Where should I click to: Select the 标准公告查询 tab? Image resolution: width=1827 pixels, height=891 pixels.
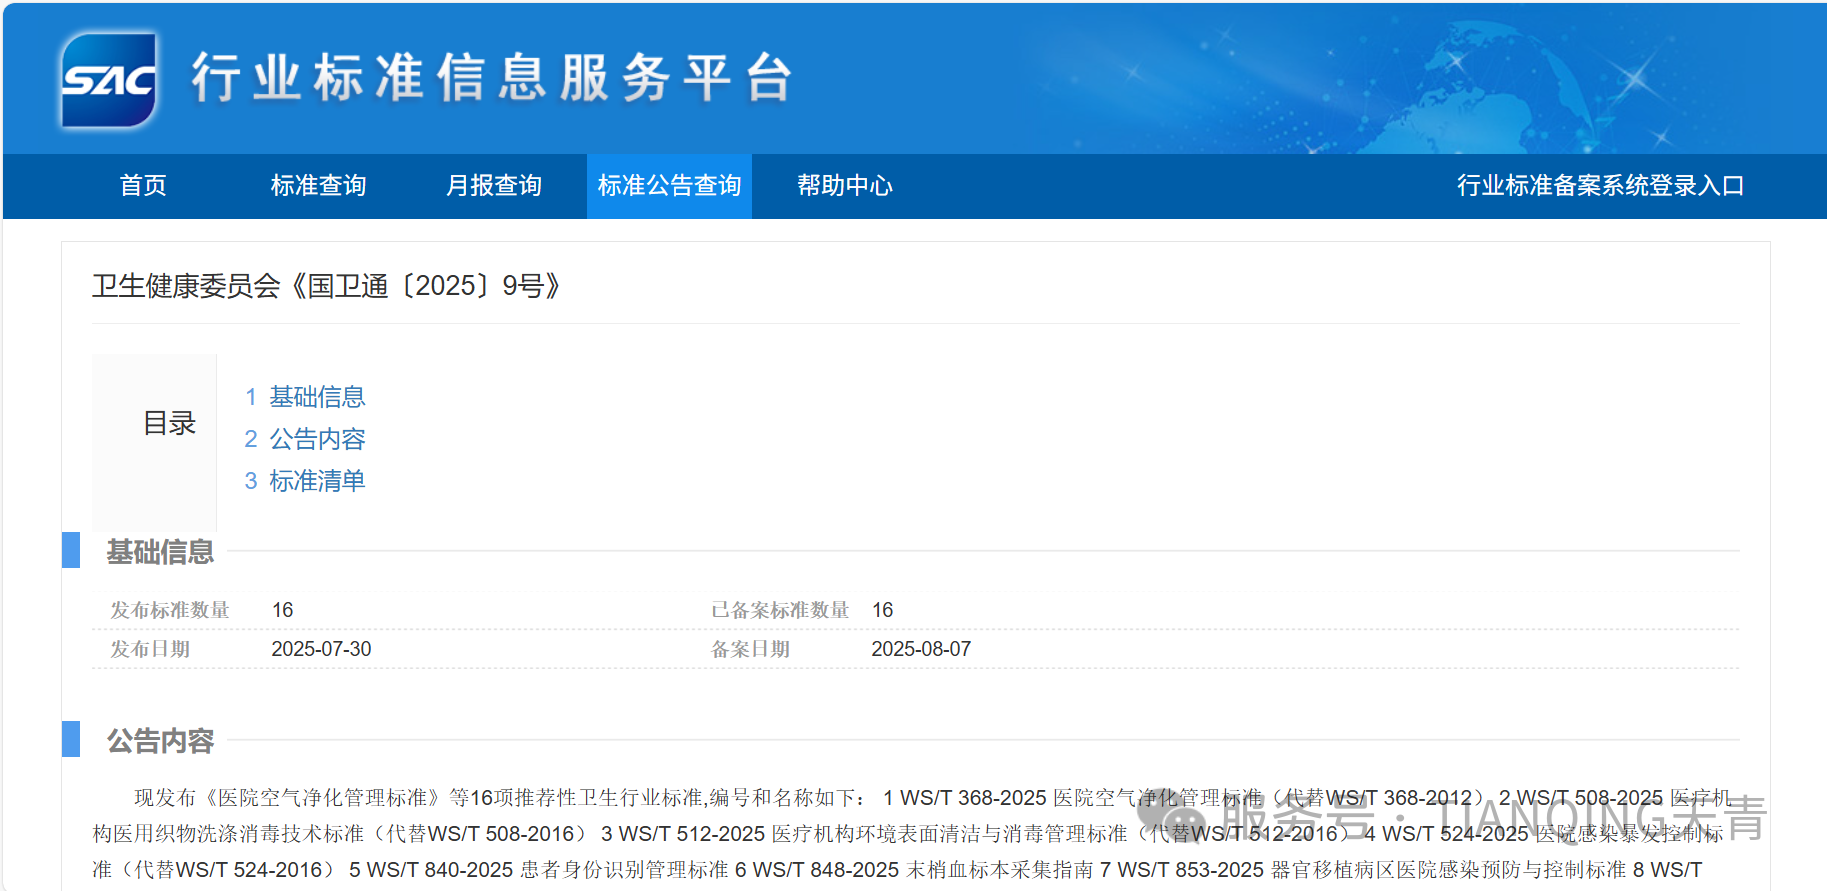click(669, 186)
